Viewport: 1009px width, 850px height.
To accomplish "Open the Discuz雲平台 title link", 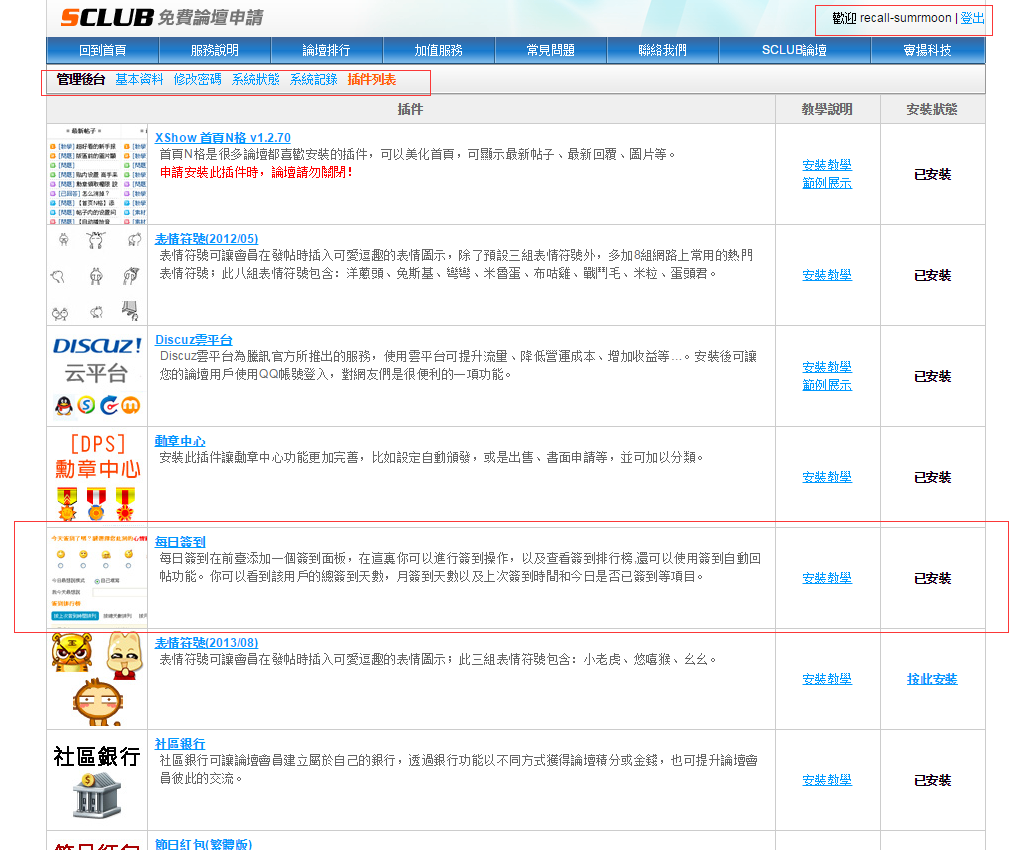I will tap(194, 340).
